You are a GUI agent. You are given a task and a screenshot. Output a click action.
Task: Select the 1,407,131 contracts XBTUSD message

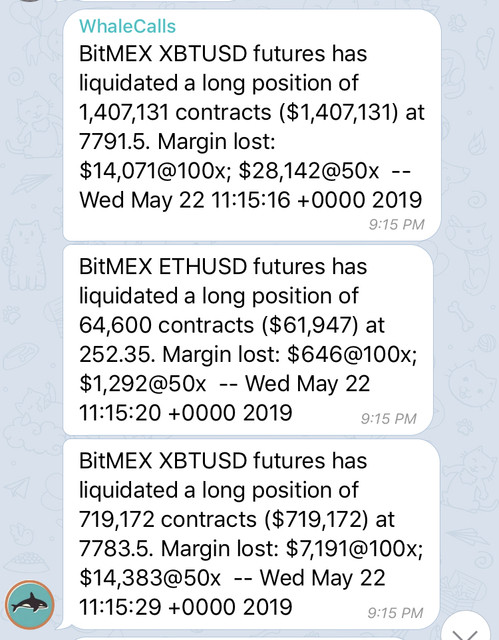click(x=252, y=126)
